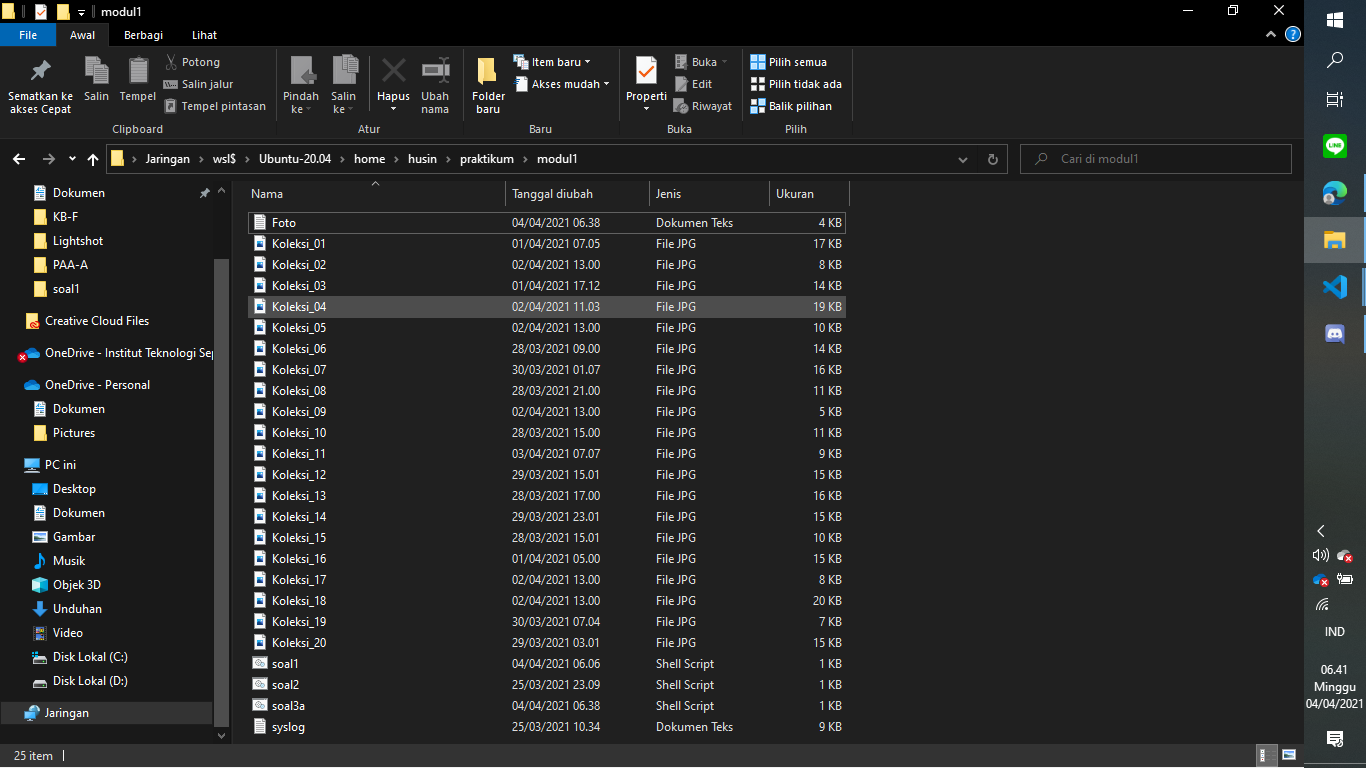1366x768 pixels.
Task: Sort files by Ukuran column header
Action: 809,194
